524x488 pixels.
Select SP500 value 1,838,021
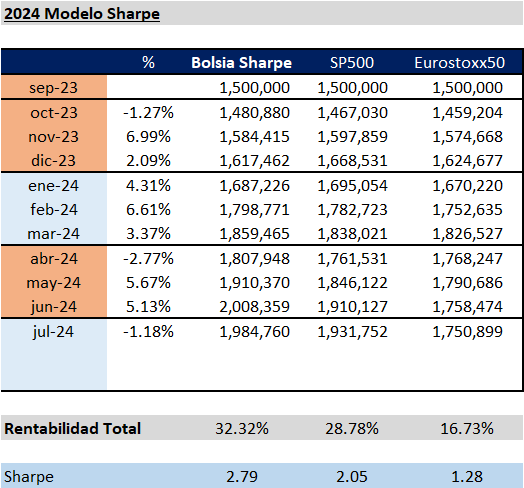353,234
